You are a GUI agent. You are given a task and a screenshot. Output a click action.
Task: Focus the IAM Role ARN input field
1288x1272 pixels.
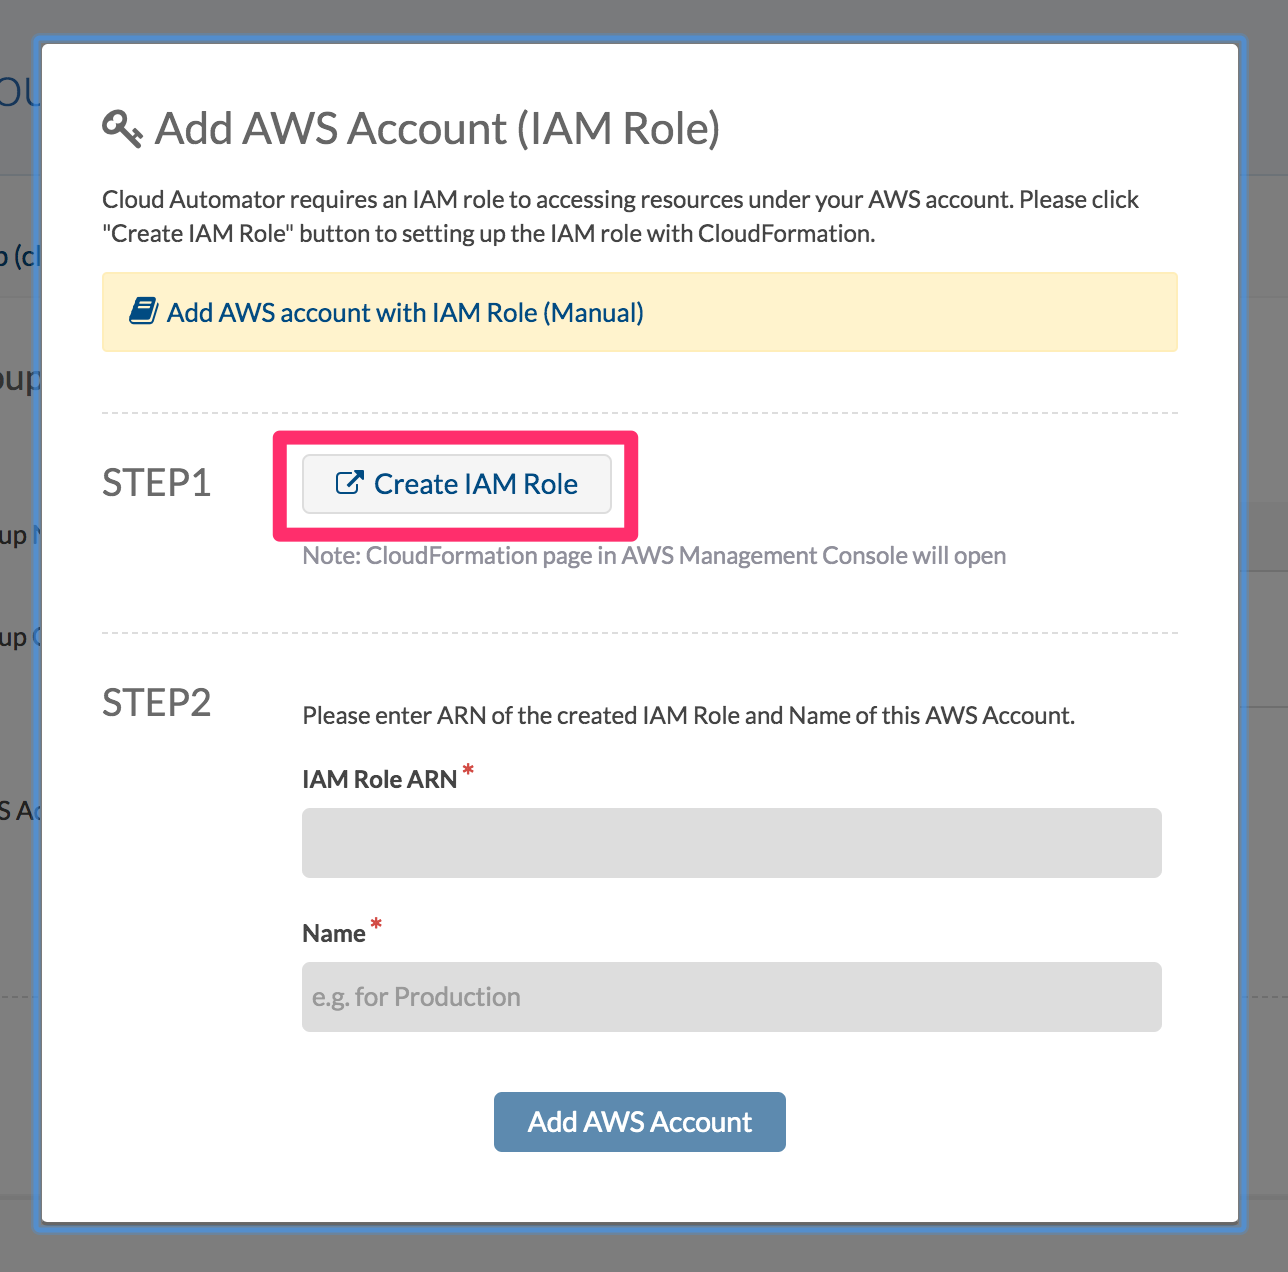[732, 843]
